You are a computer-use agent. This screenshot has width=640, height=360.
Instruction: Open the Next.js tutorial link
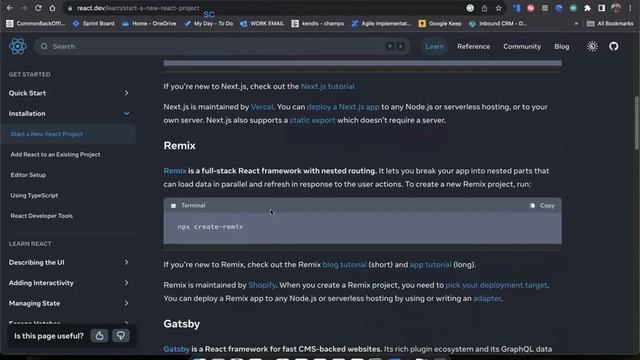pos(328,87)
